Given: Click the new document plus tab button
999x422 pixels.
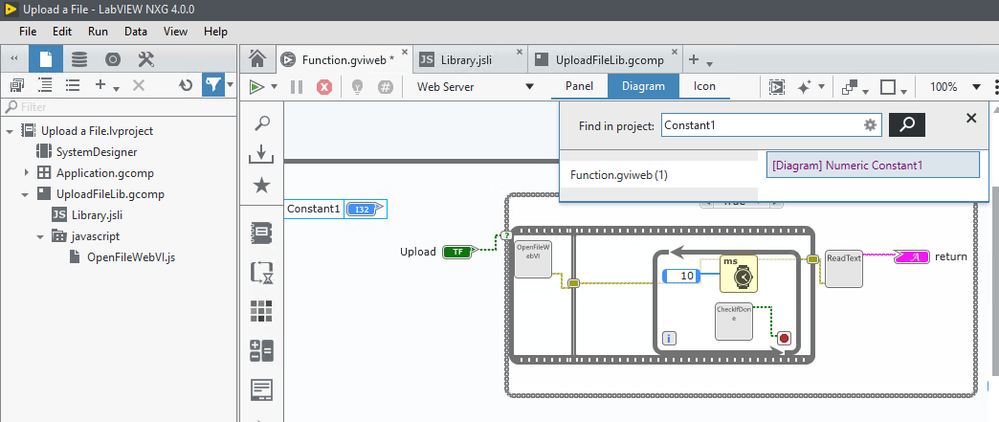Looking at the screenshot, I should 694,60.
